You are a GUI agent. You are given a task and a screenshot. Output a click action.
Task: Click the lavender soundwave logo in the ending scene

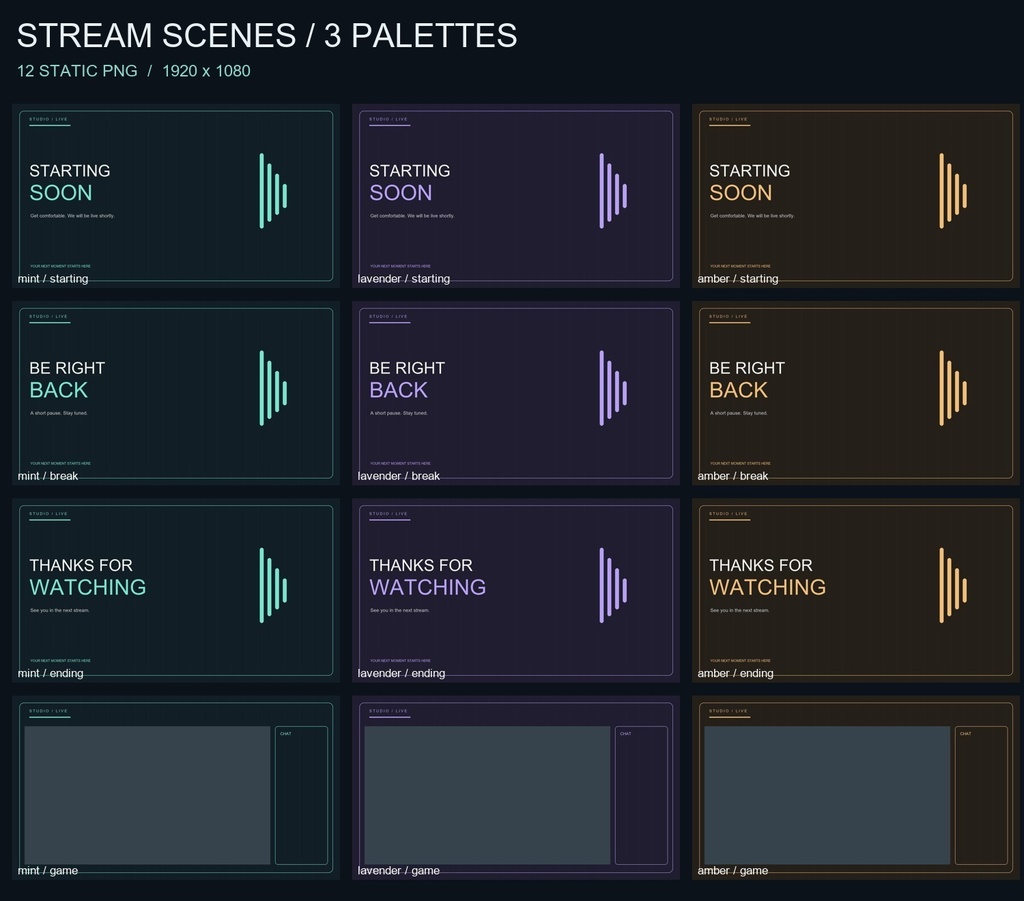click(613, 585)
